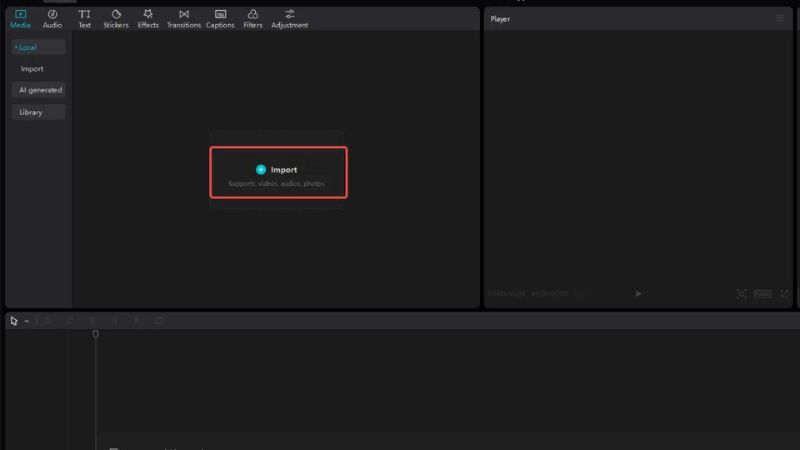Open the Adjustment panel icon
Viewport: 800px width, 450px height.
pyautogui.click(x=290, y=14)
